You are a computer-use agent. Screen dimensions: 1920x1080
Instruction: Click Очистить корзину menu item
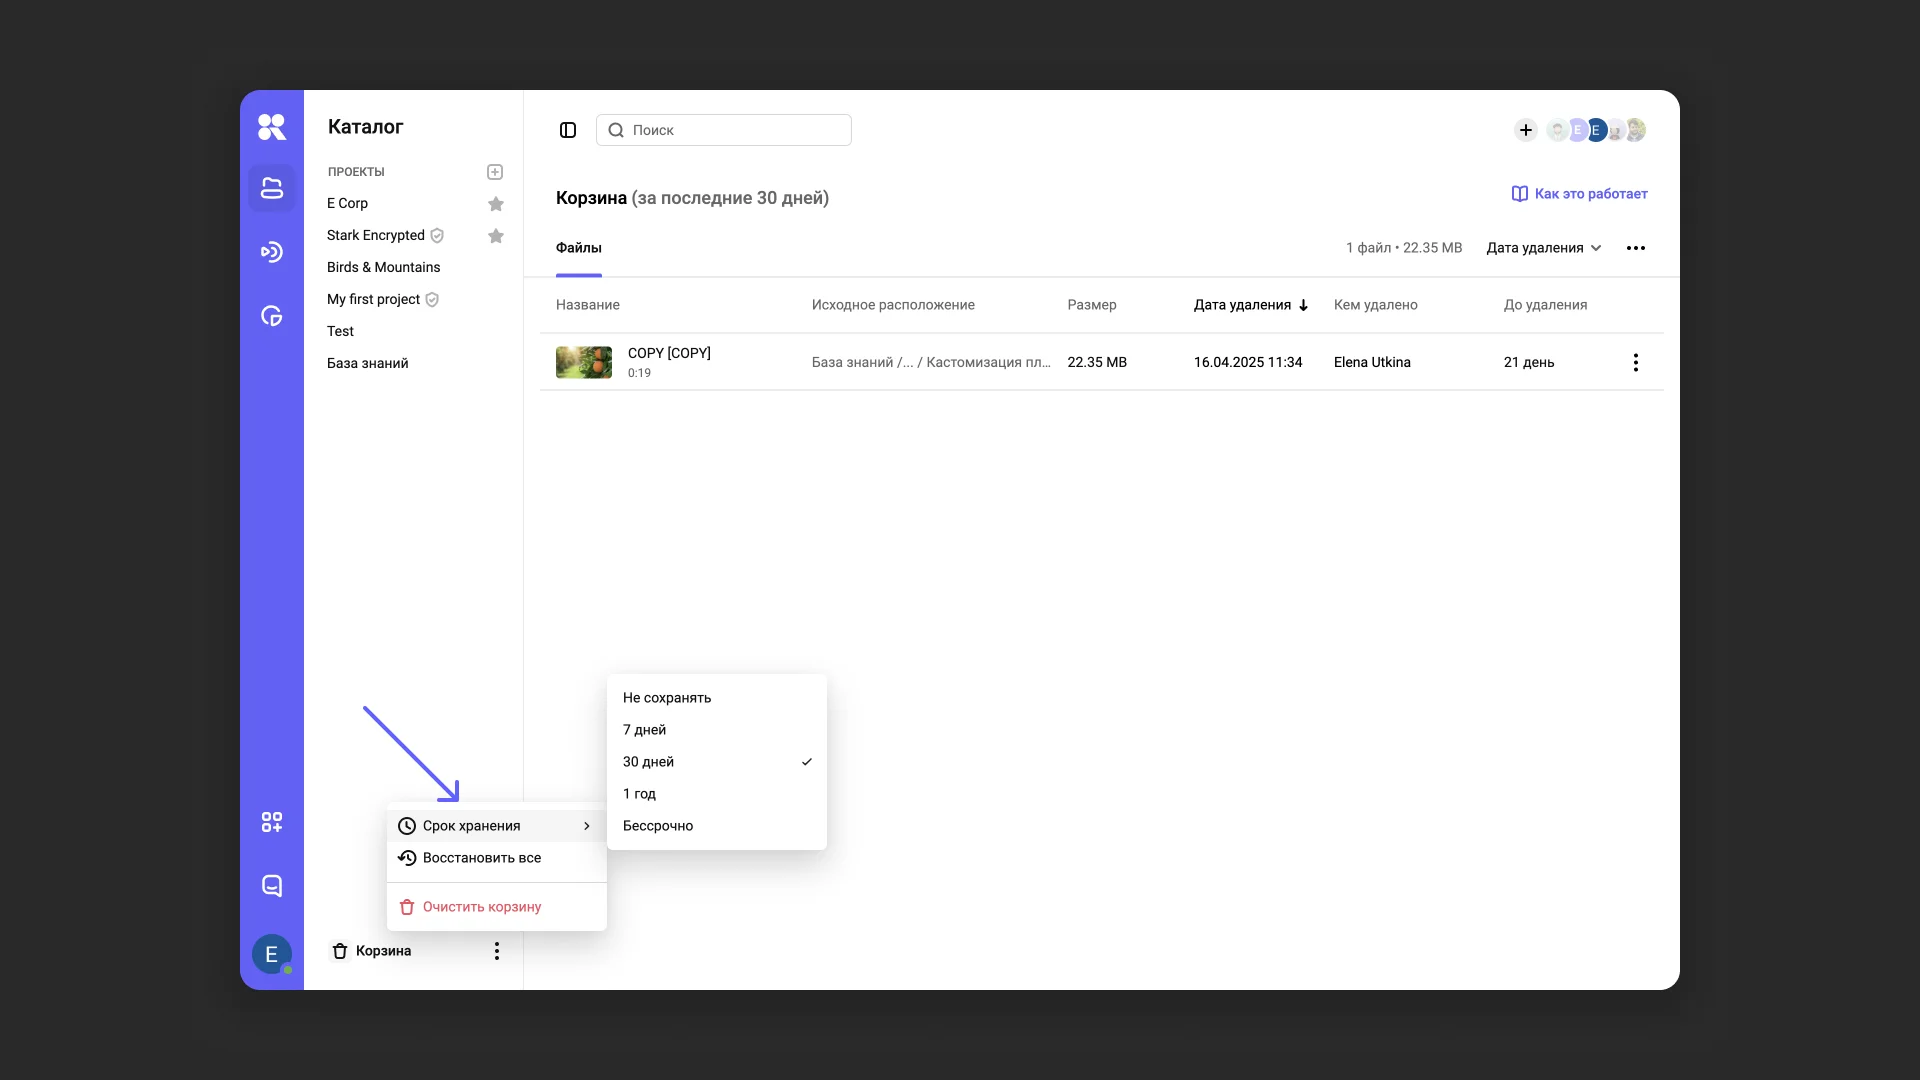tap(482, 907)
